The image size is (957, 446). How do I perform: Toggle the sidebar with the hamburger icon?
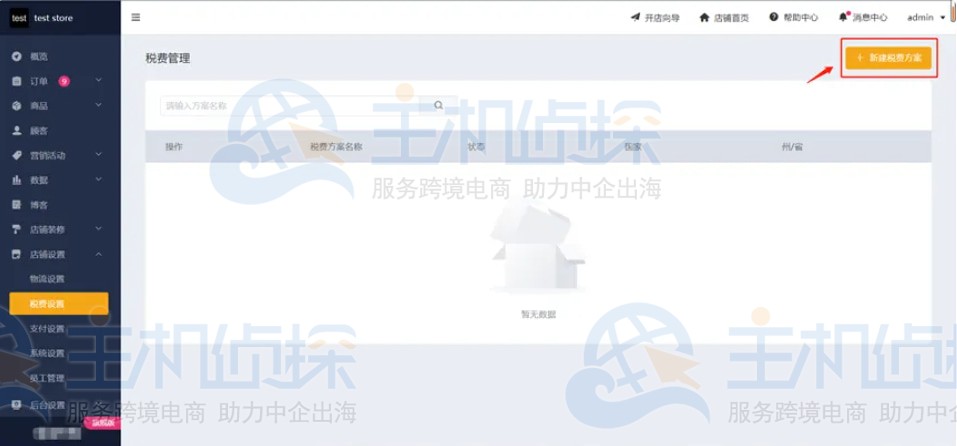(136, 17)
